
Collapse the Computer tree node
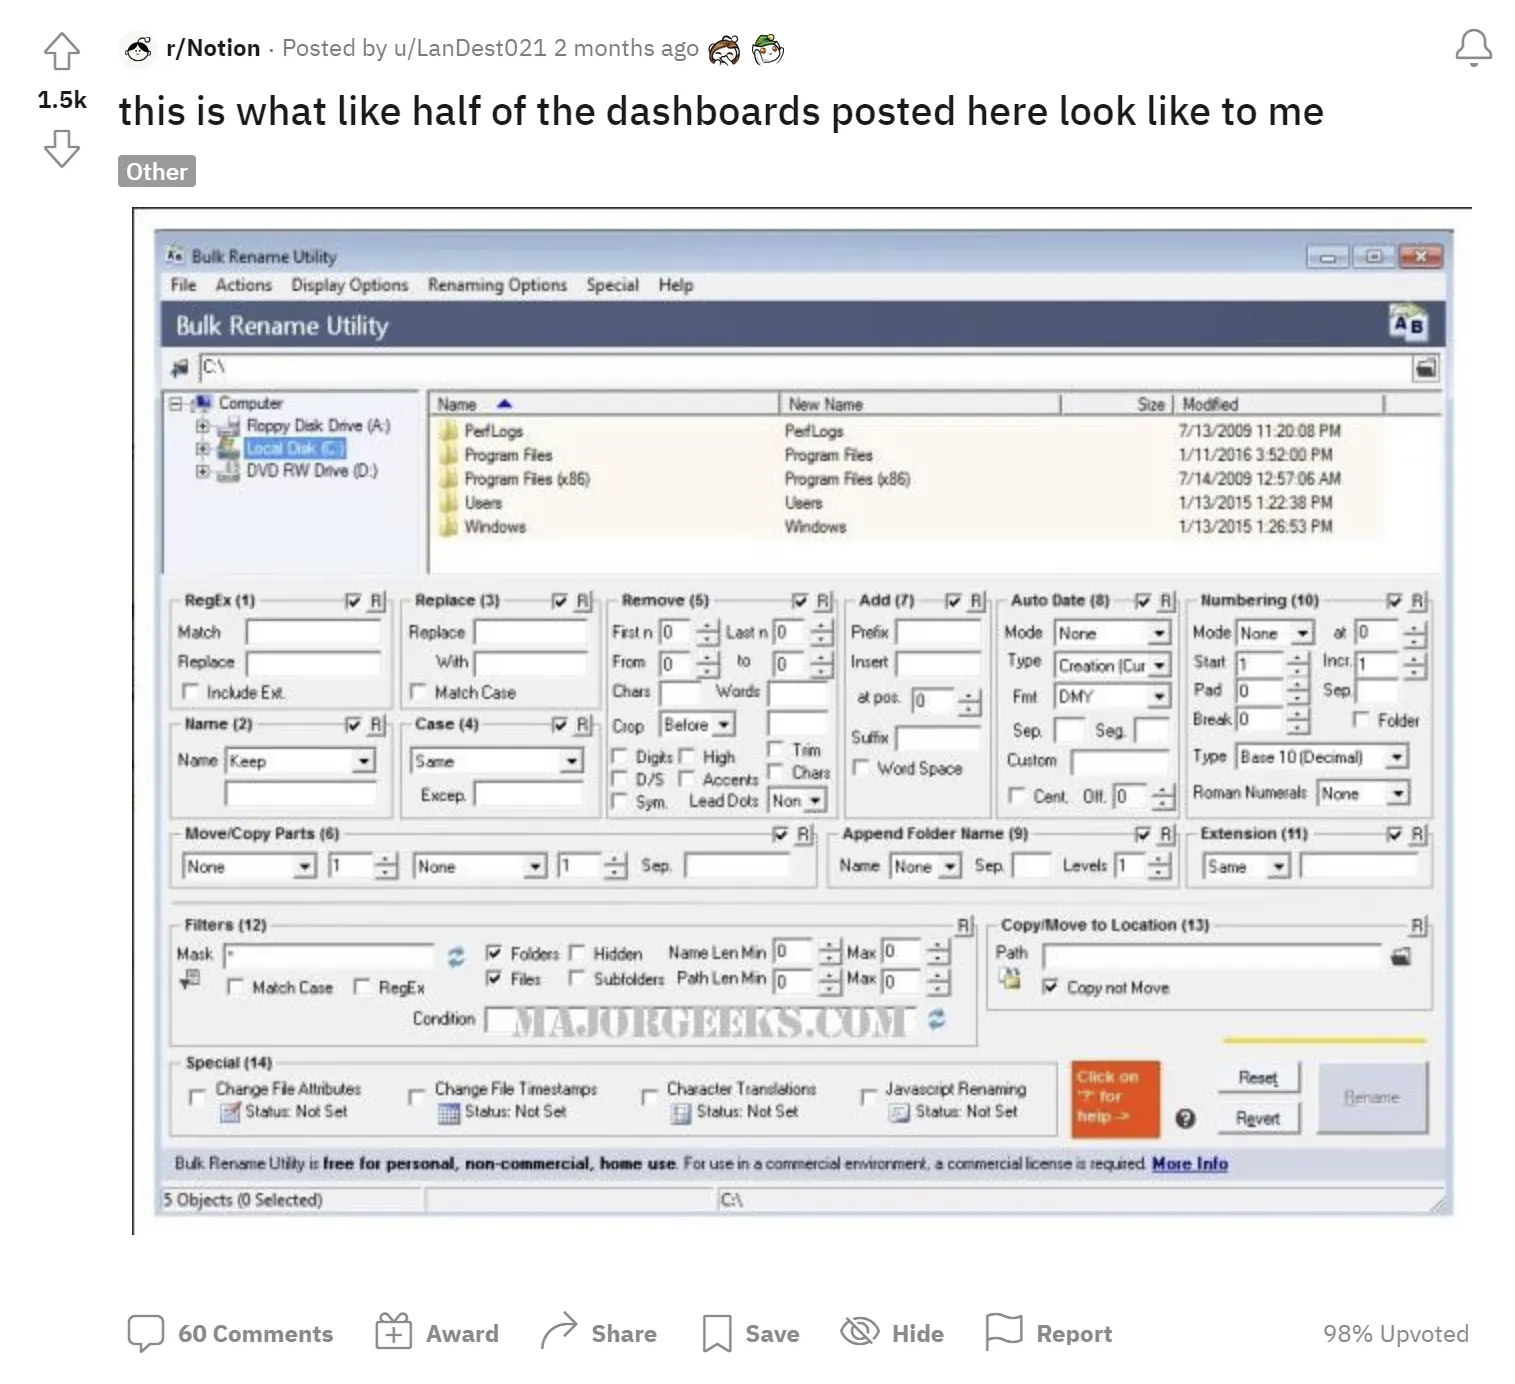point(175,403)
